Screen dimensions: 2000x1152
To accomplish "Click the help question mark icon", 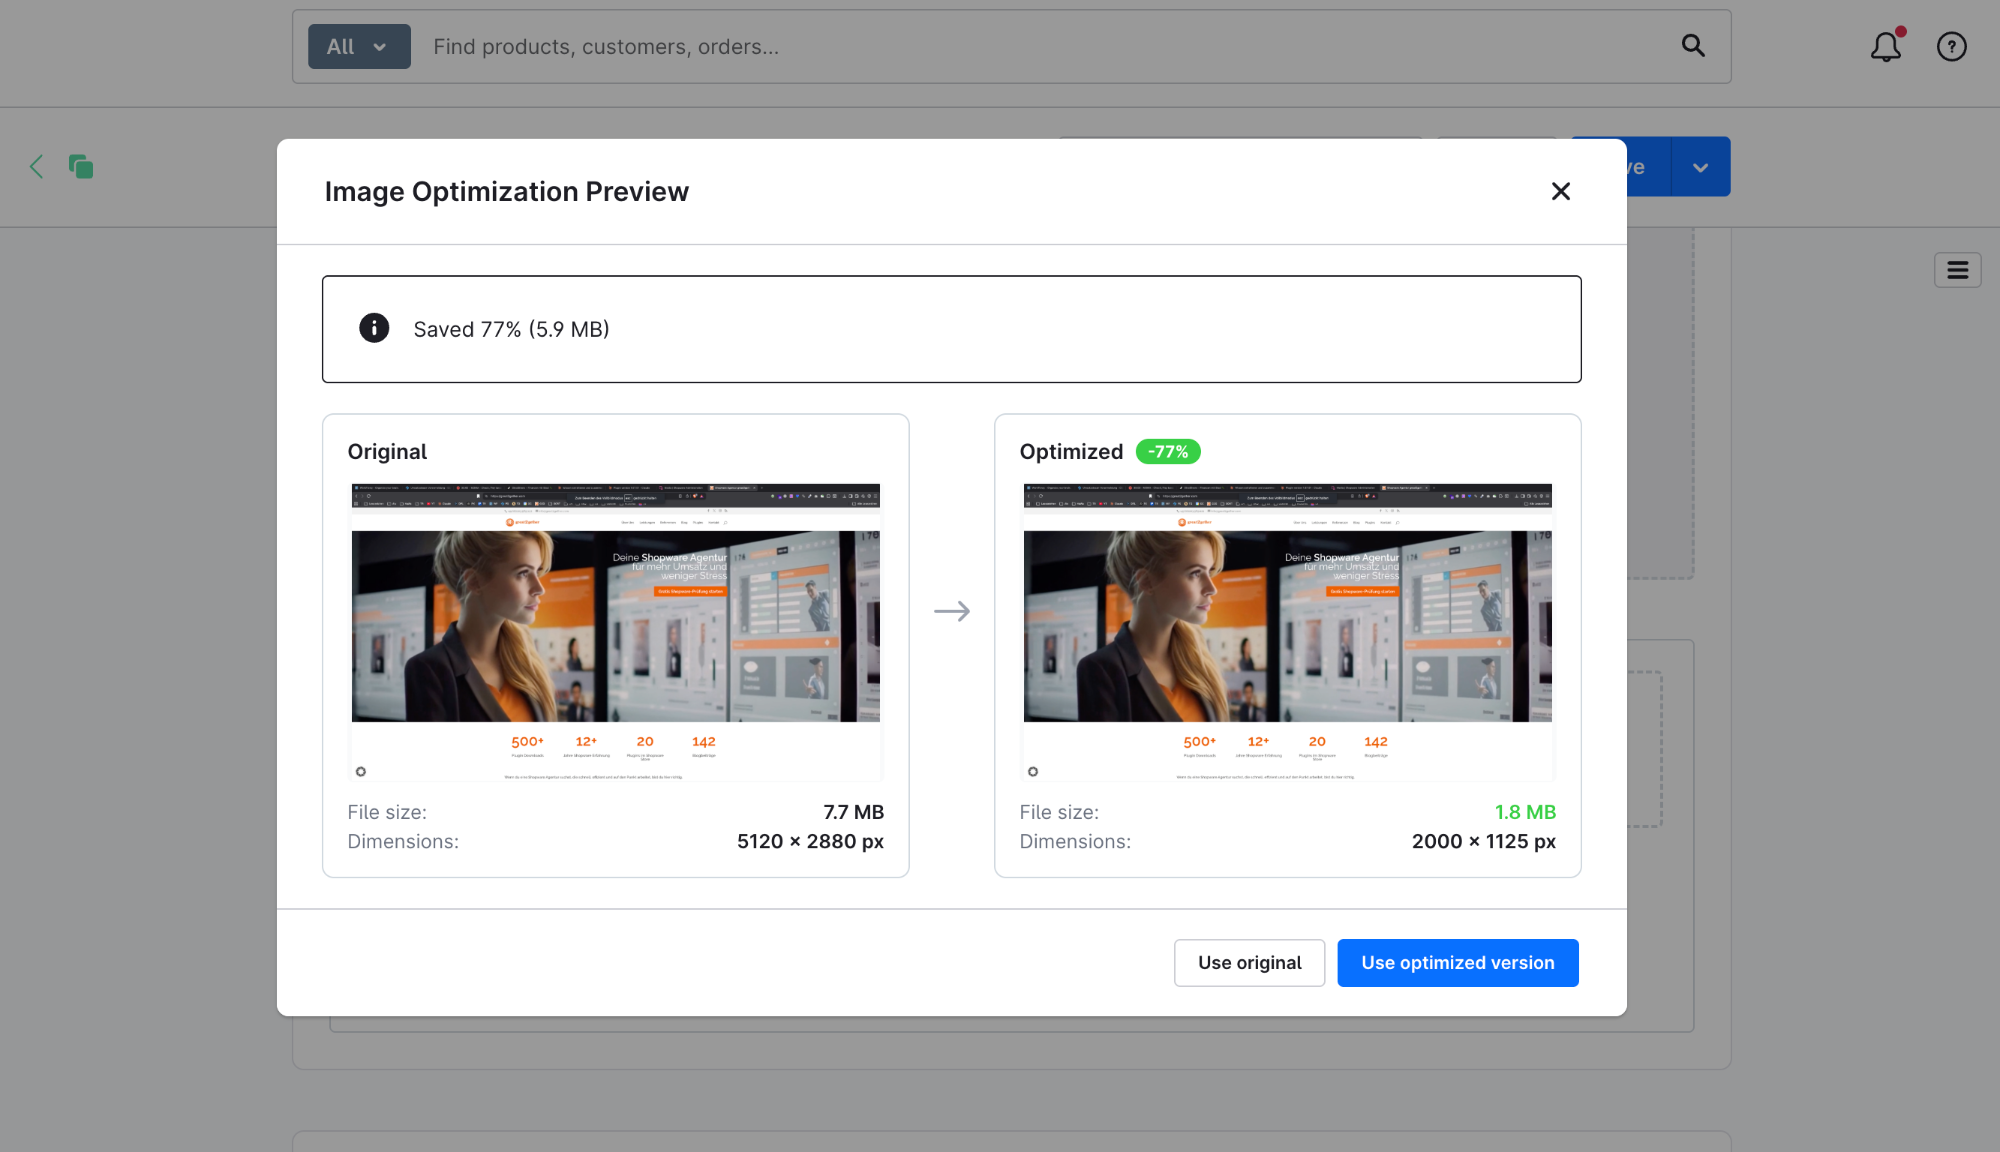I will click(x=1951, y=46).
